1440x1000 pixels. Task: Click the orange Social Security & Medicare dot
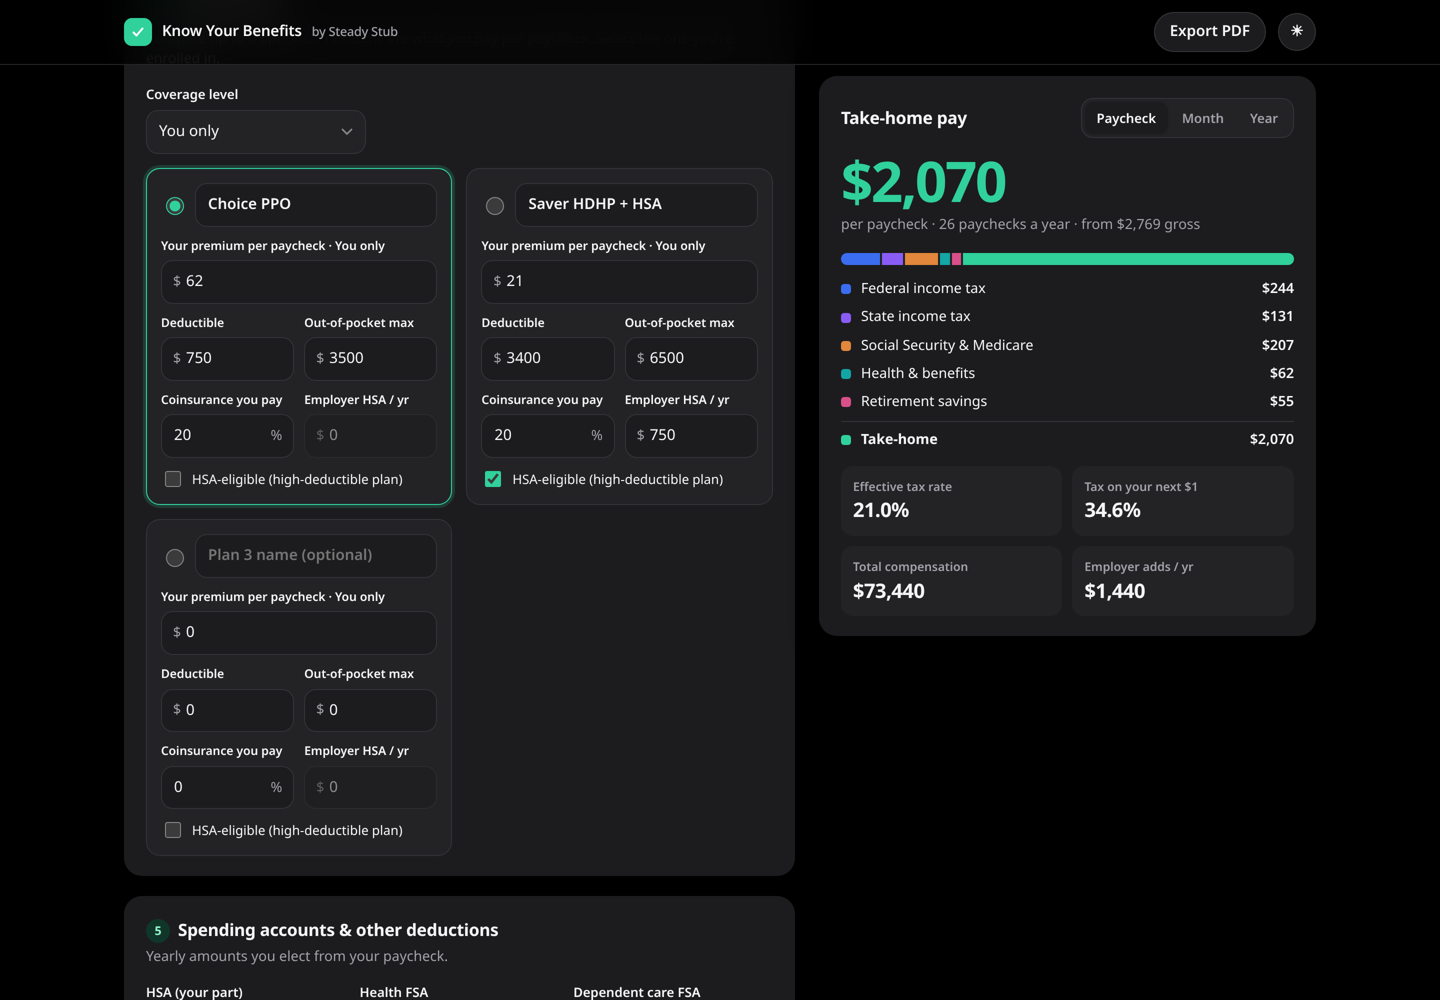click(x=846, y=345)
